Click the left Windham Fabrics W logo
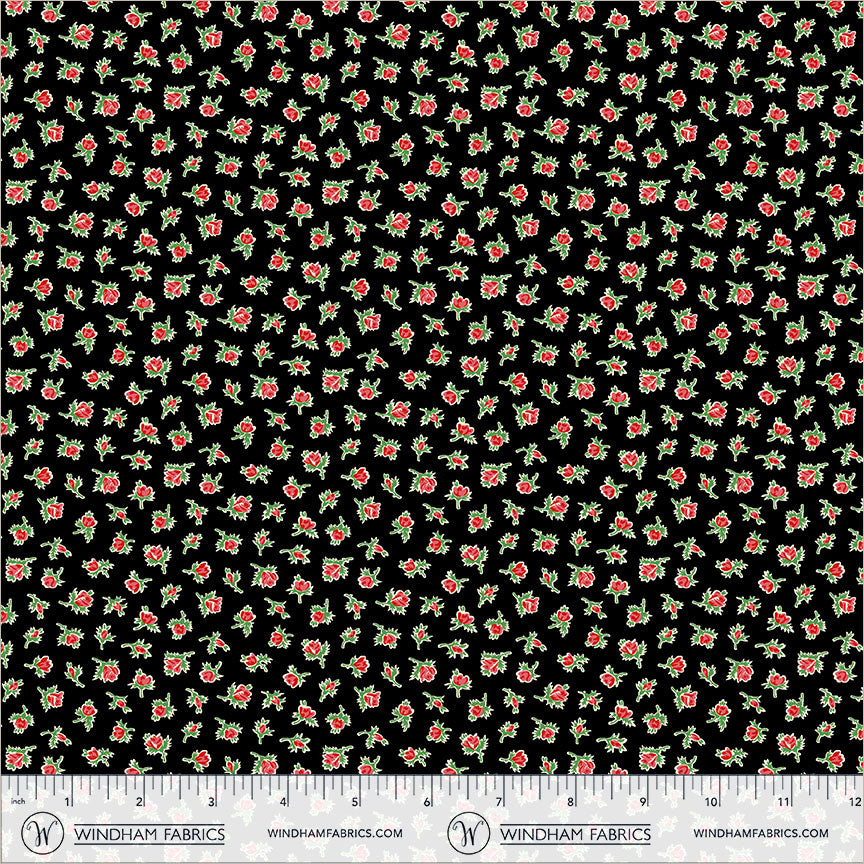The image size is (864, 864). (x=45, y=832)
